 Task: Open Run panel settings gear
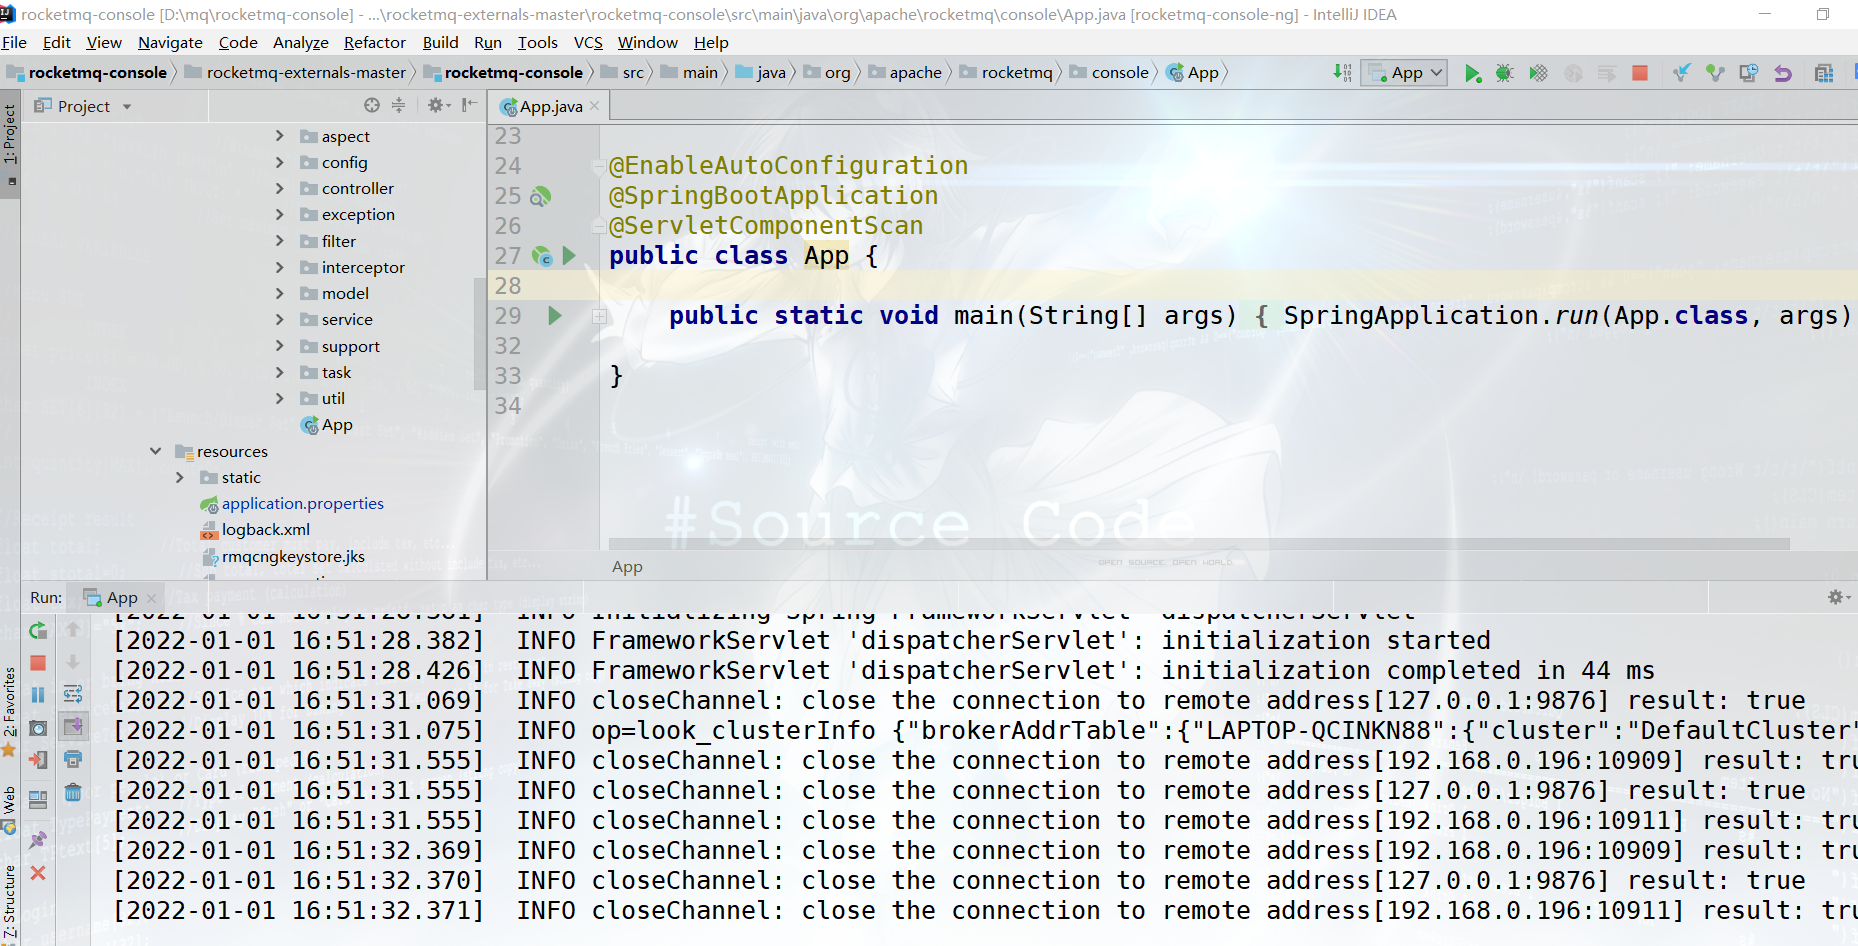point(1838,597)
